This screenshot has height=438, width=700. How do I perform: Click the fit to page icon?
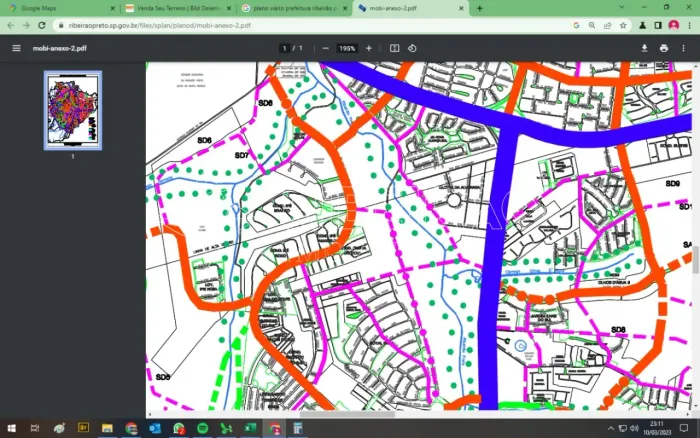click(x=395, y=48)
